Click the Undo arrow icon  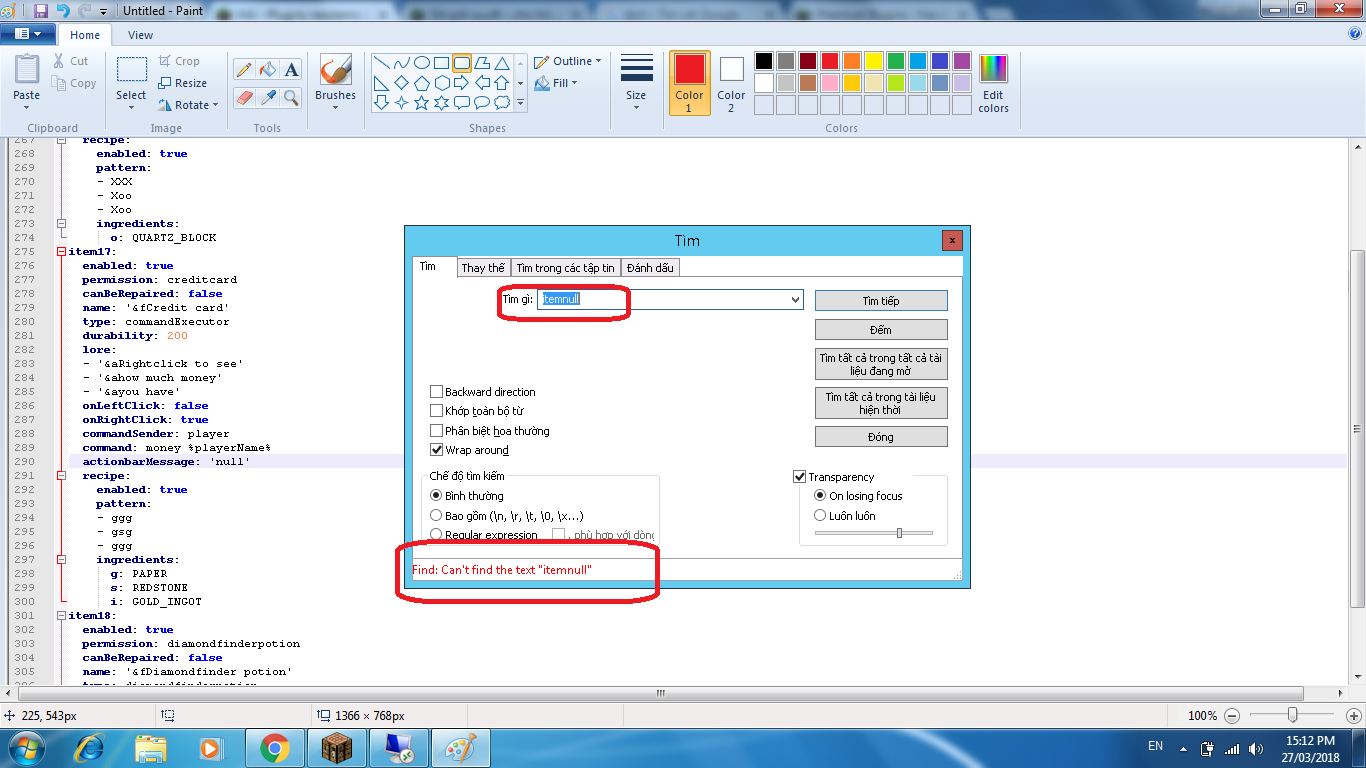(63, 11)
